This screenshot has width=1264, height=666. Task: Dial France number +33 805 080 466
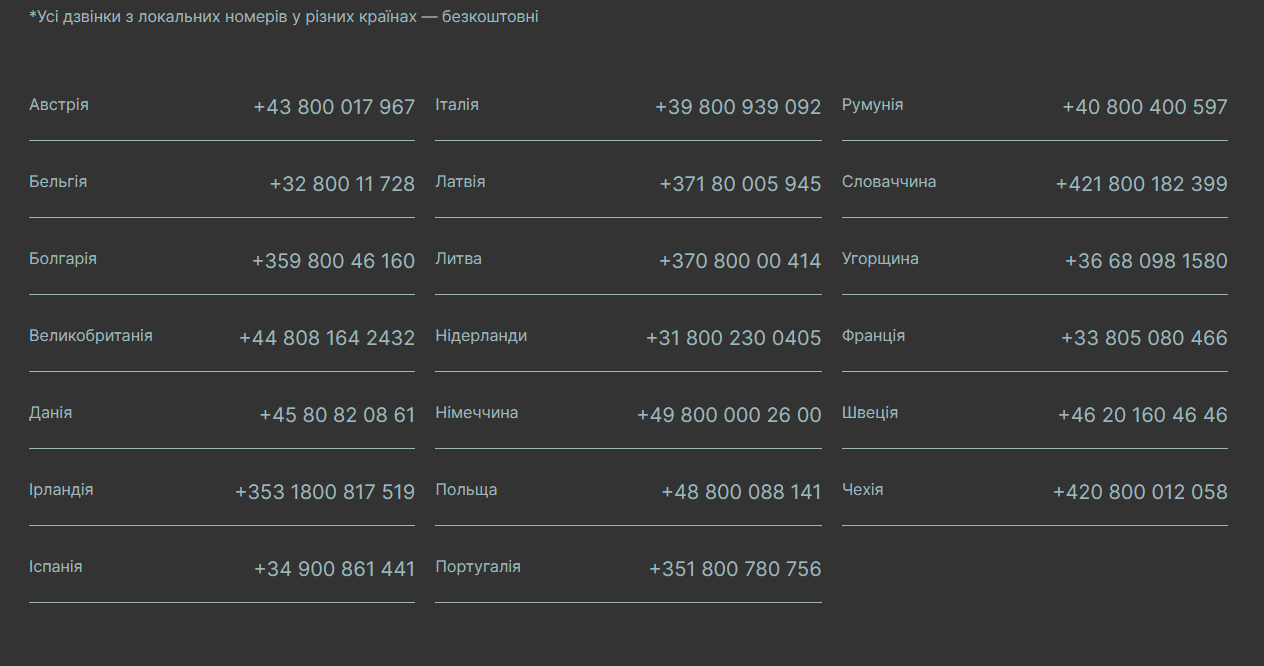pos(1144,338)
